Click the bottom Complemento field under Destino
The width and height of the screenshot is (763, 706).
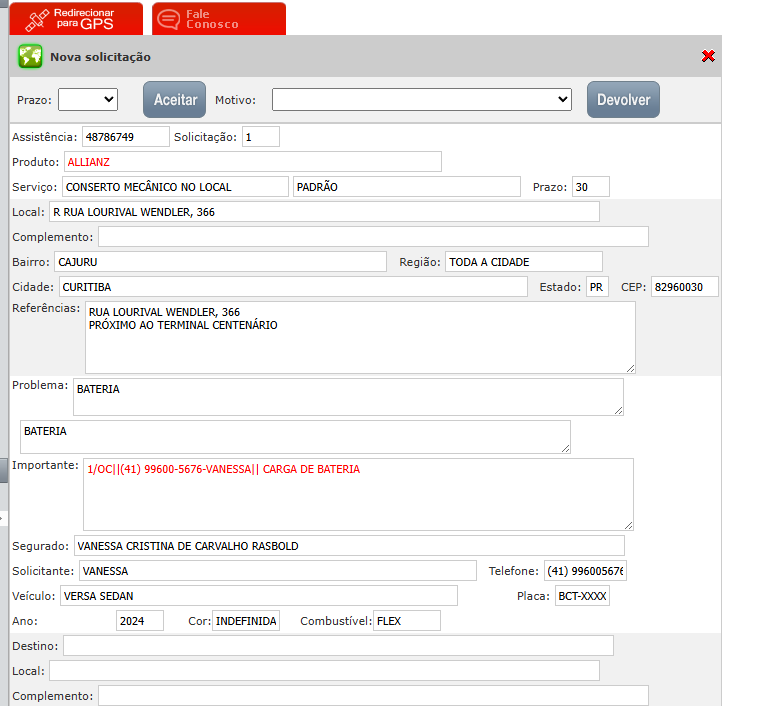373,695
